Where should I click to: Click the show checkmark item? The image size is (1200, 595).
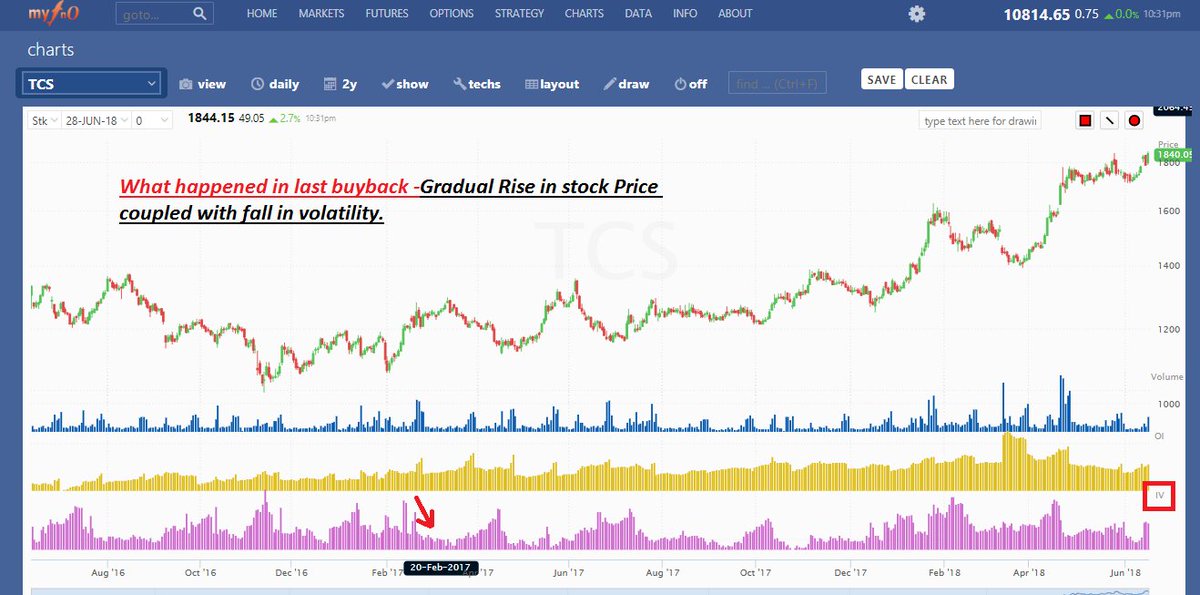pyautogui.click(x=405, y=84)
